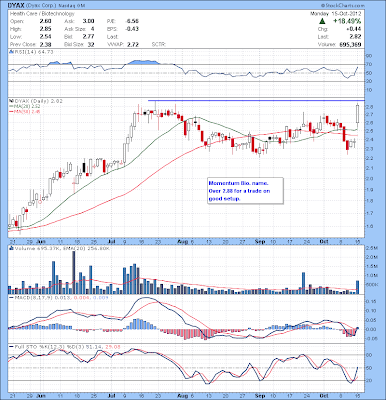Click the MACD legend line marker
The width and height of the screenshot is (386, 400).
click(x=11, y=297)
